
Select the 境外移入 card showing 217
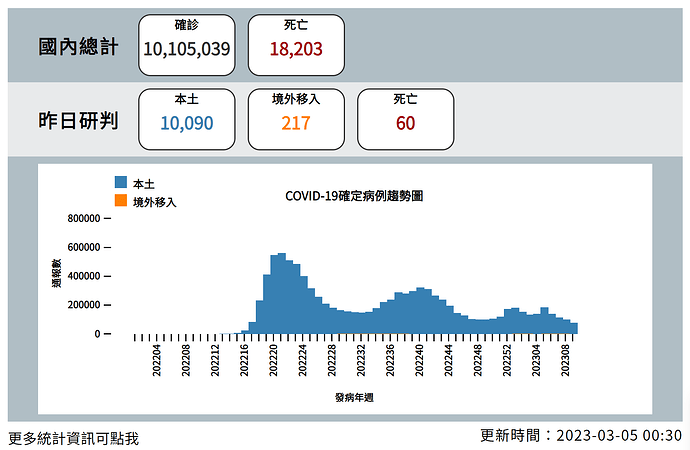click(x=296, y=119)
